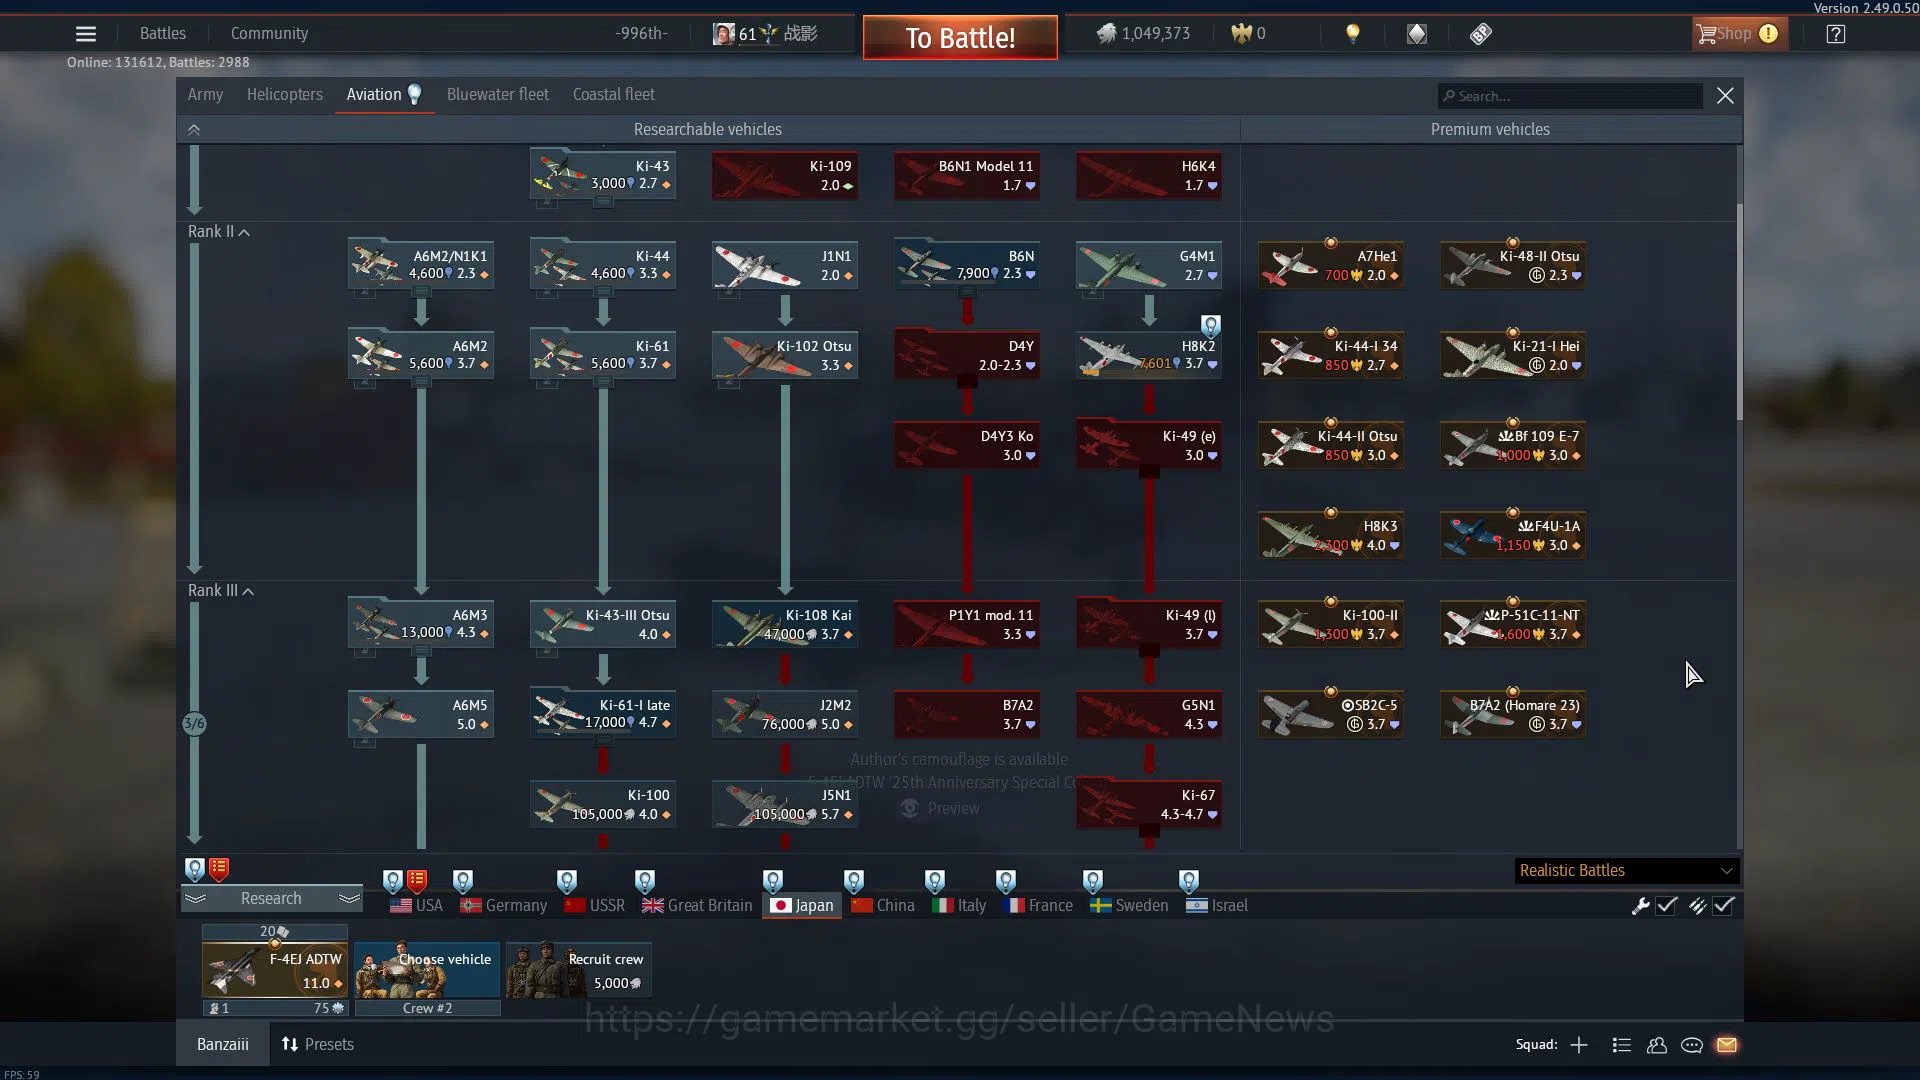
Task: Select the J2M2 aircraft card
Action: (785, 714)
